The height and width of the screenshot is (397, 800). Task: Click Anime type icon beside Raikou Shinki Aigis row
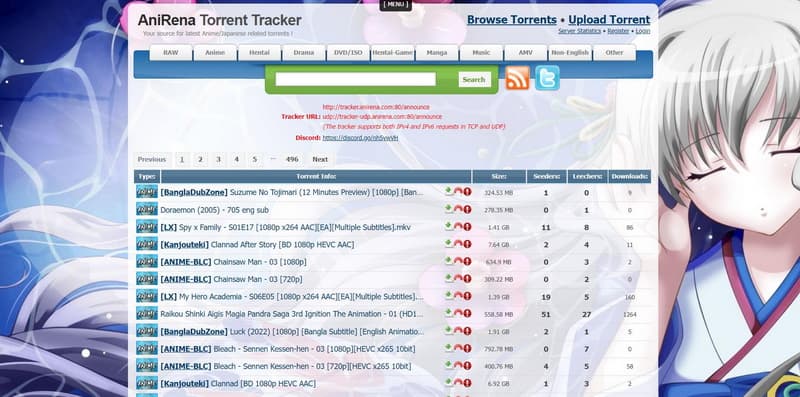(147, 313)
